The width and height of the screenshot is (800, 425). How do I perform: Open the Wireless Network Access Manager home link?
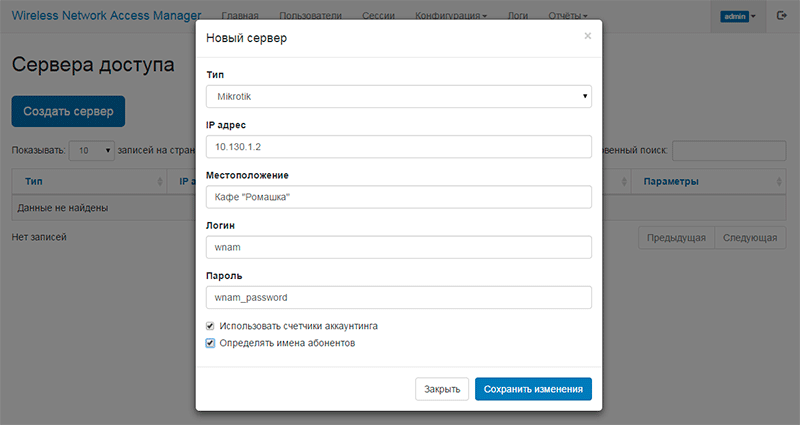pyautogui.click(x=106, y=15)
